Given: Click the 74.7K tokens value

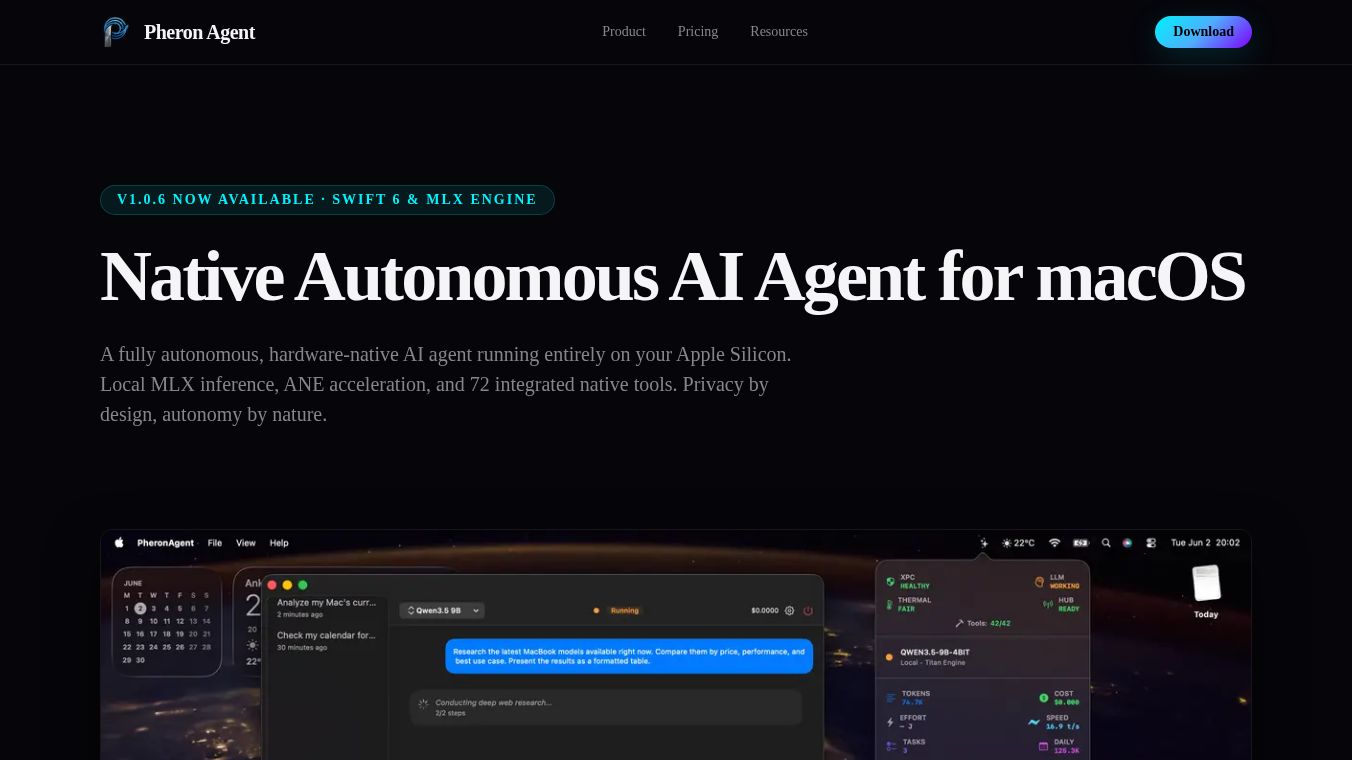Looking at the screenshot, I should (x=912, y=702).
